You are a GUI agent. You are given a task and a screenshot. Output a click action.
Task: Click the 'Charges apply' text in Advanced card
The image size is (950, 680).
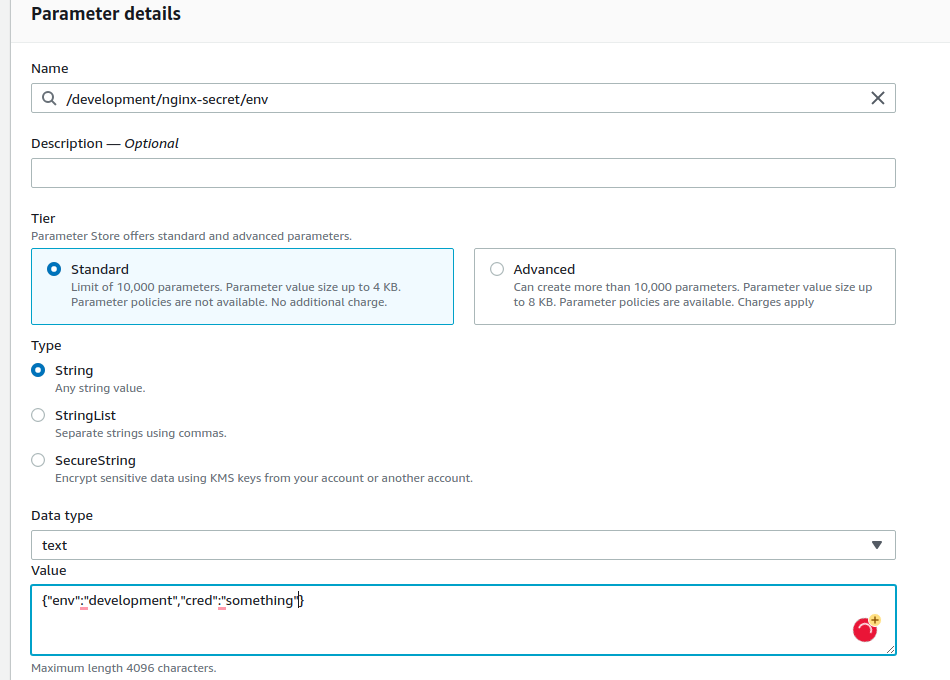775,302
